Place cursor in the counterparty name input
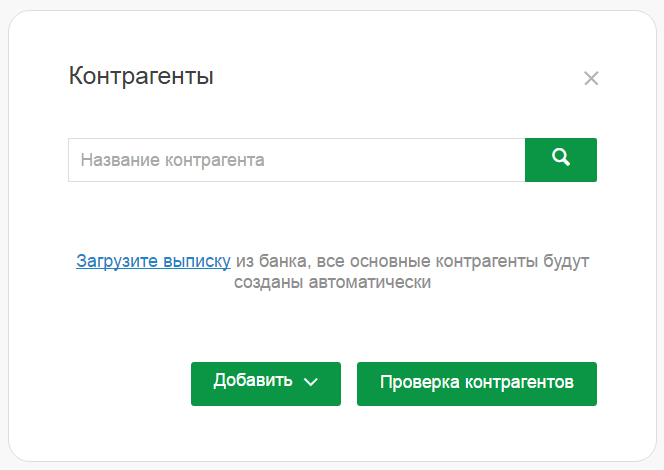The width and height of the screenshot is (664, 470). tap(296, 160)
